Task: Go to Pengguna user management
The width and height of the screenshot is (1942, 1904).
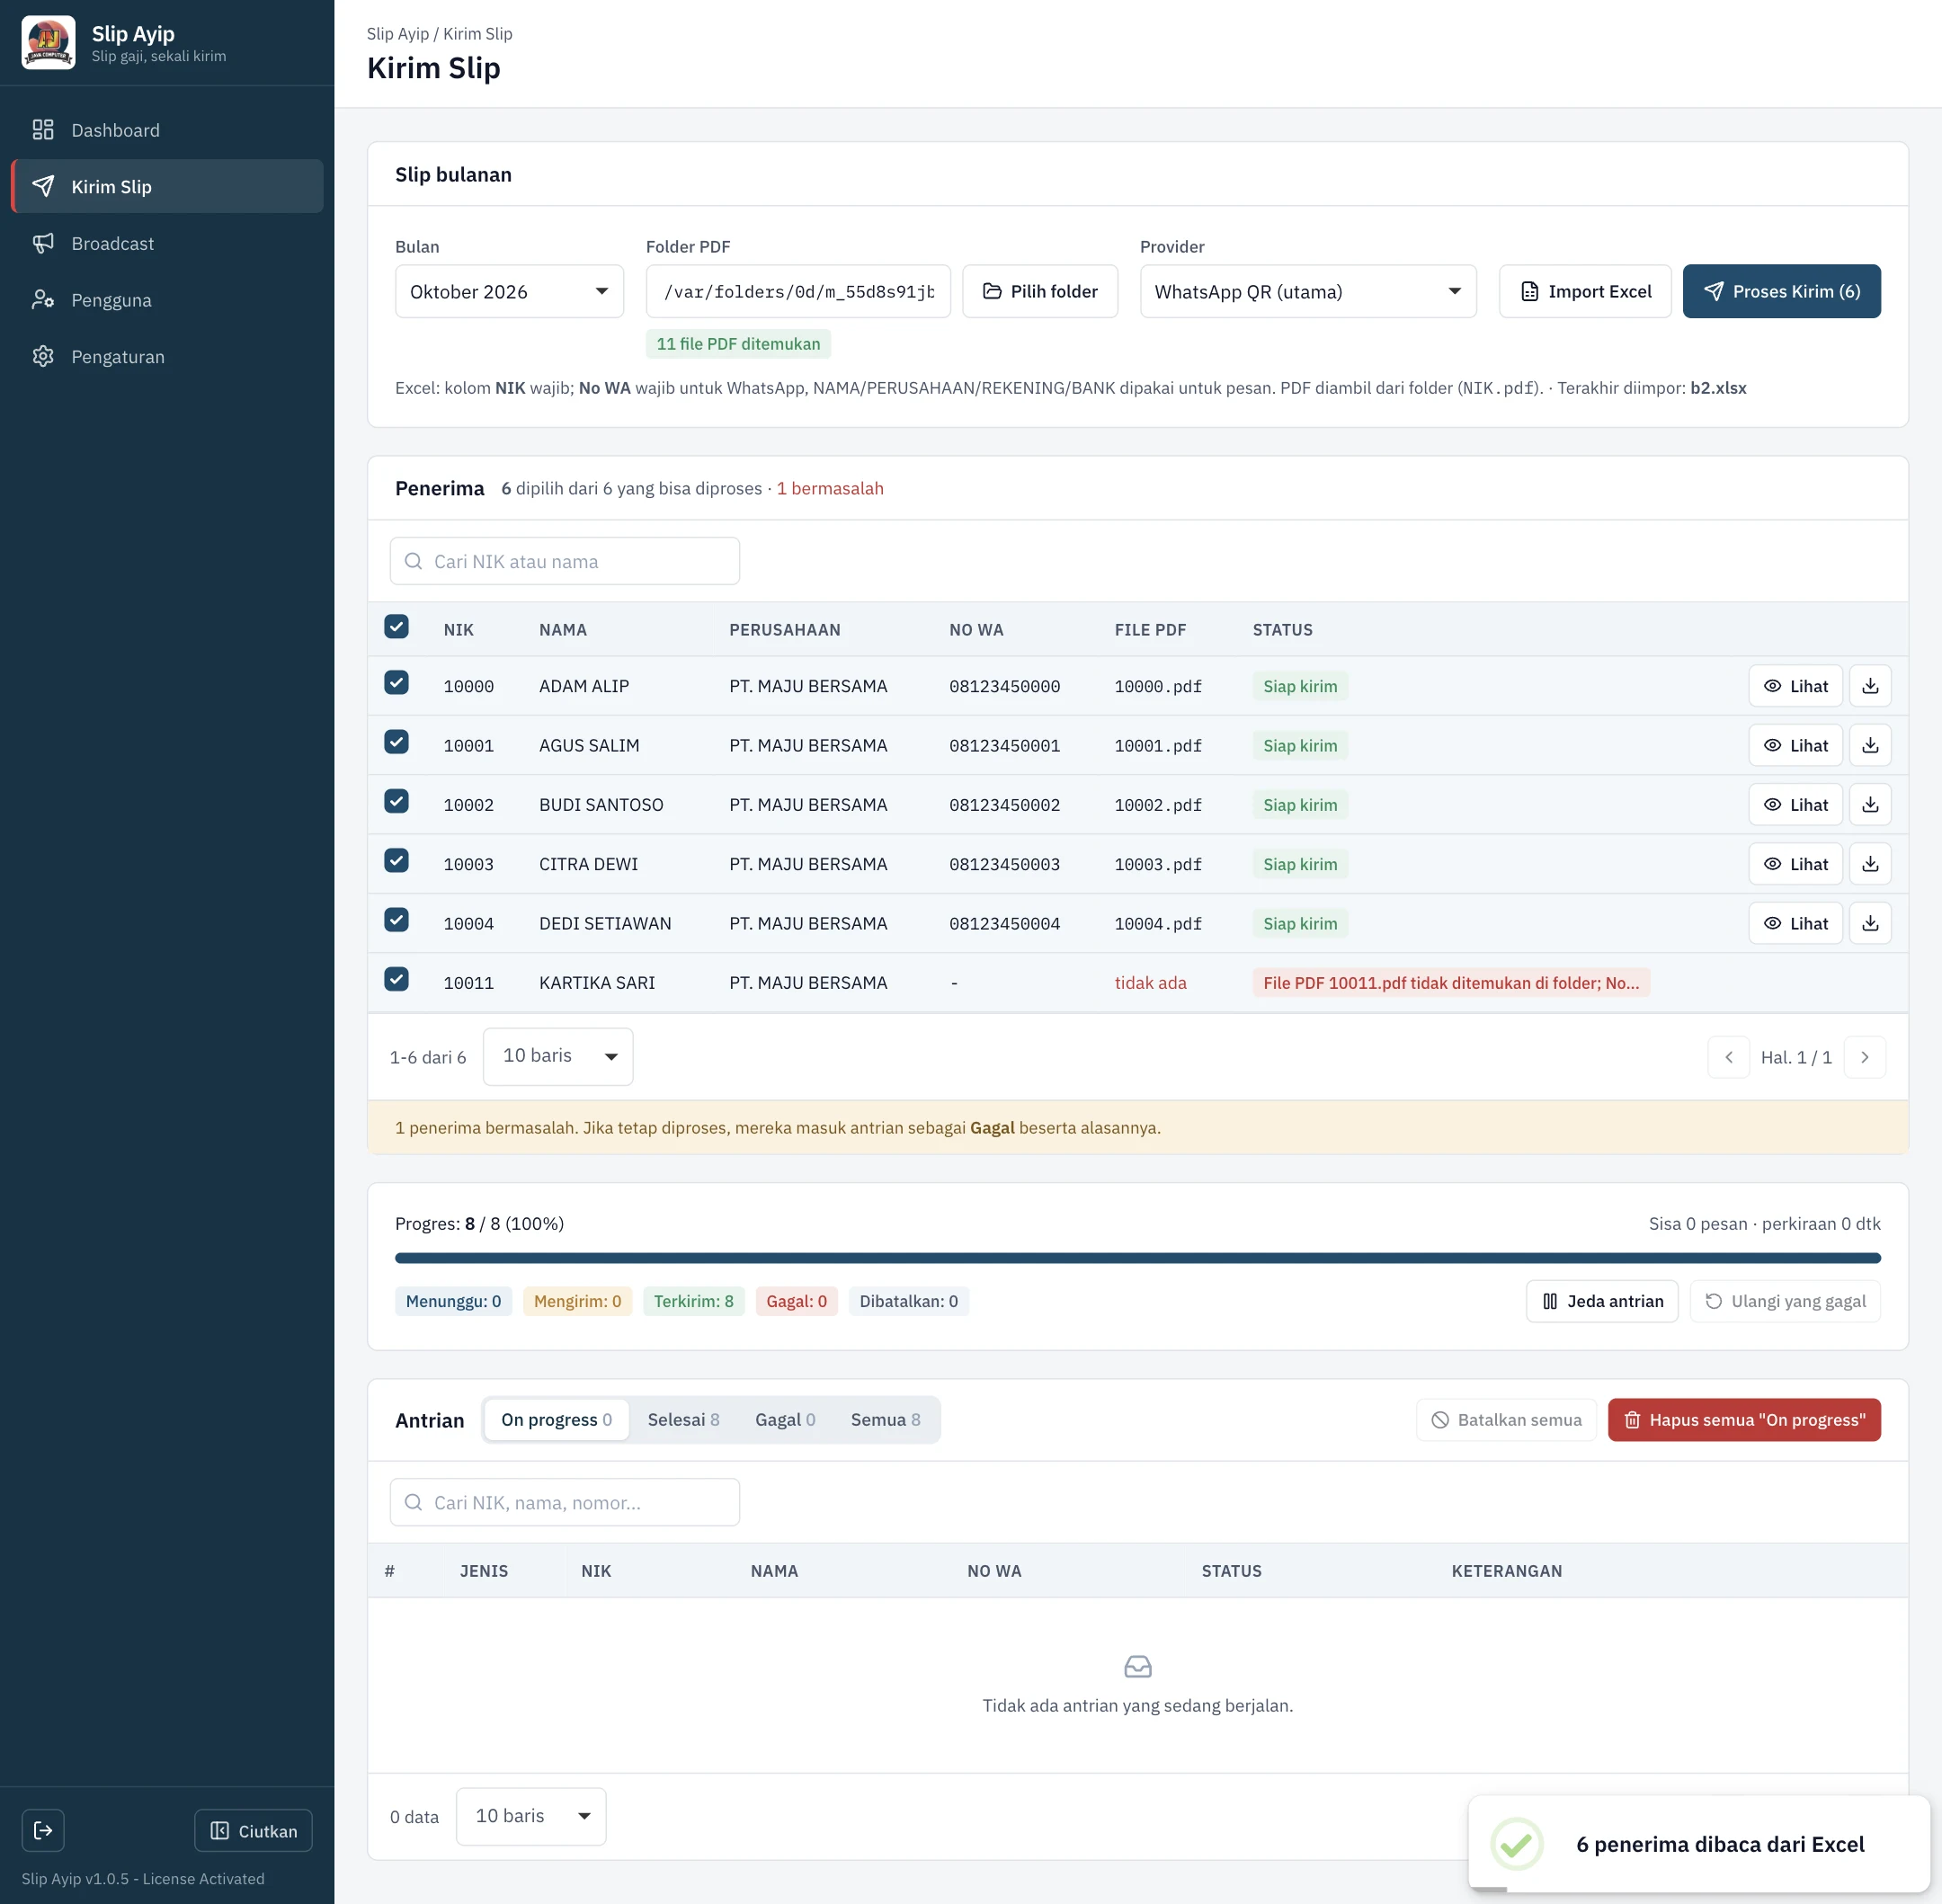Action: 167,300
